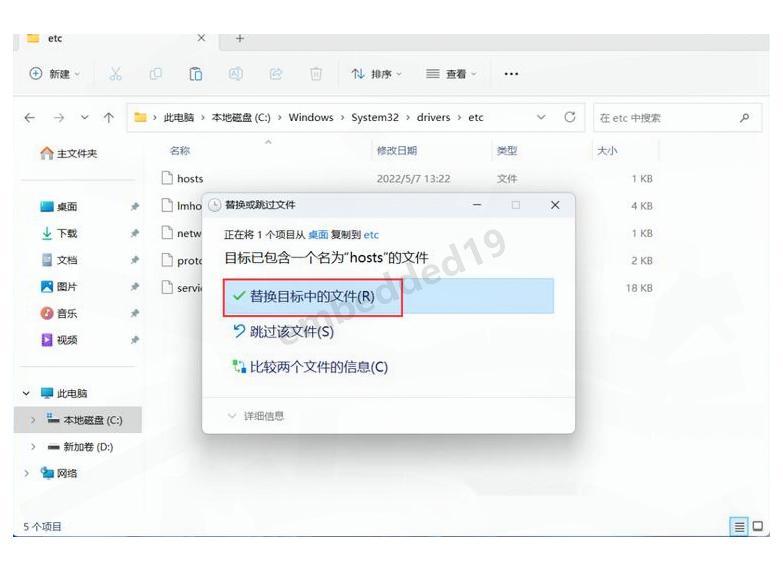The width and height of the screenshot is (783, 572).
Task: Open the recent locations chevron
Action: [x=84, y=117]
